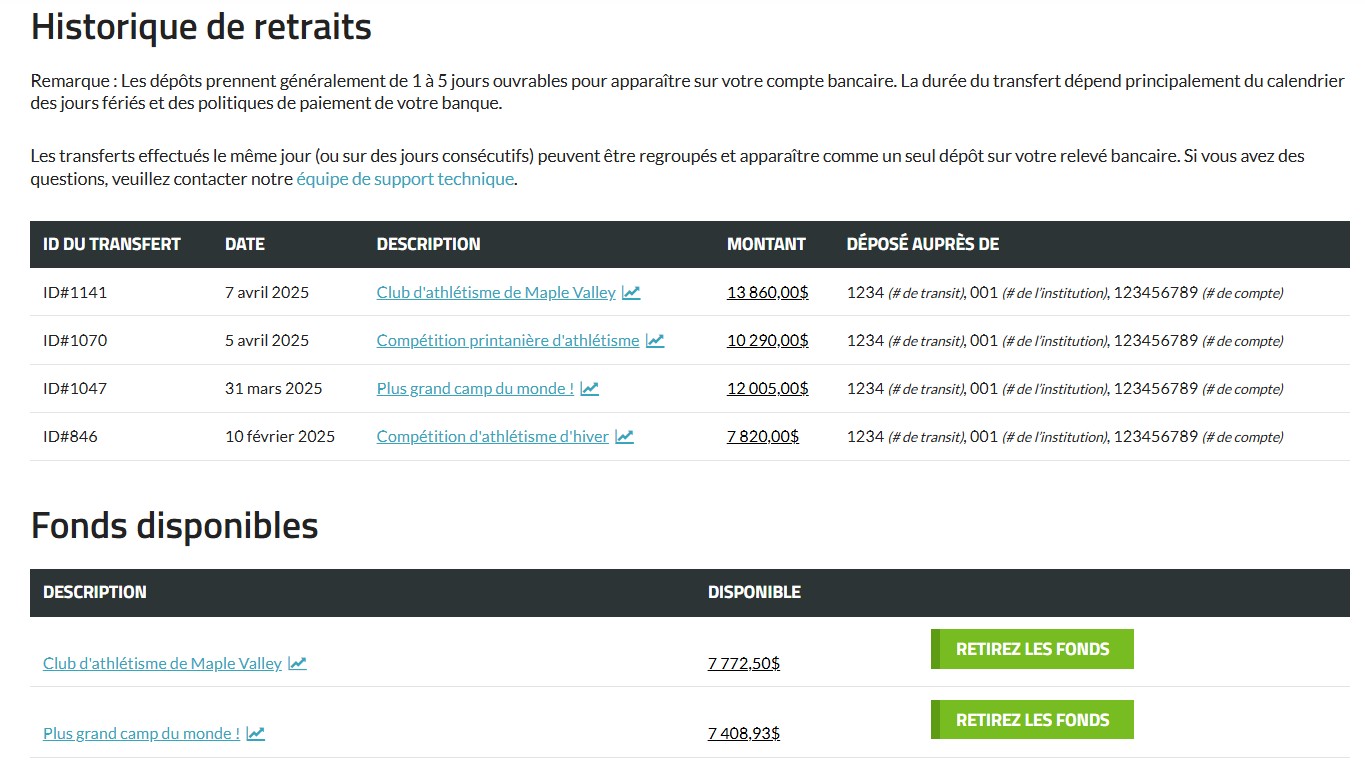Open Club d'athlétisme link under Fonds disponibles
The image size is (1365, 762).
point(162,663)
